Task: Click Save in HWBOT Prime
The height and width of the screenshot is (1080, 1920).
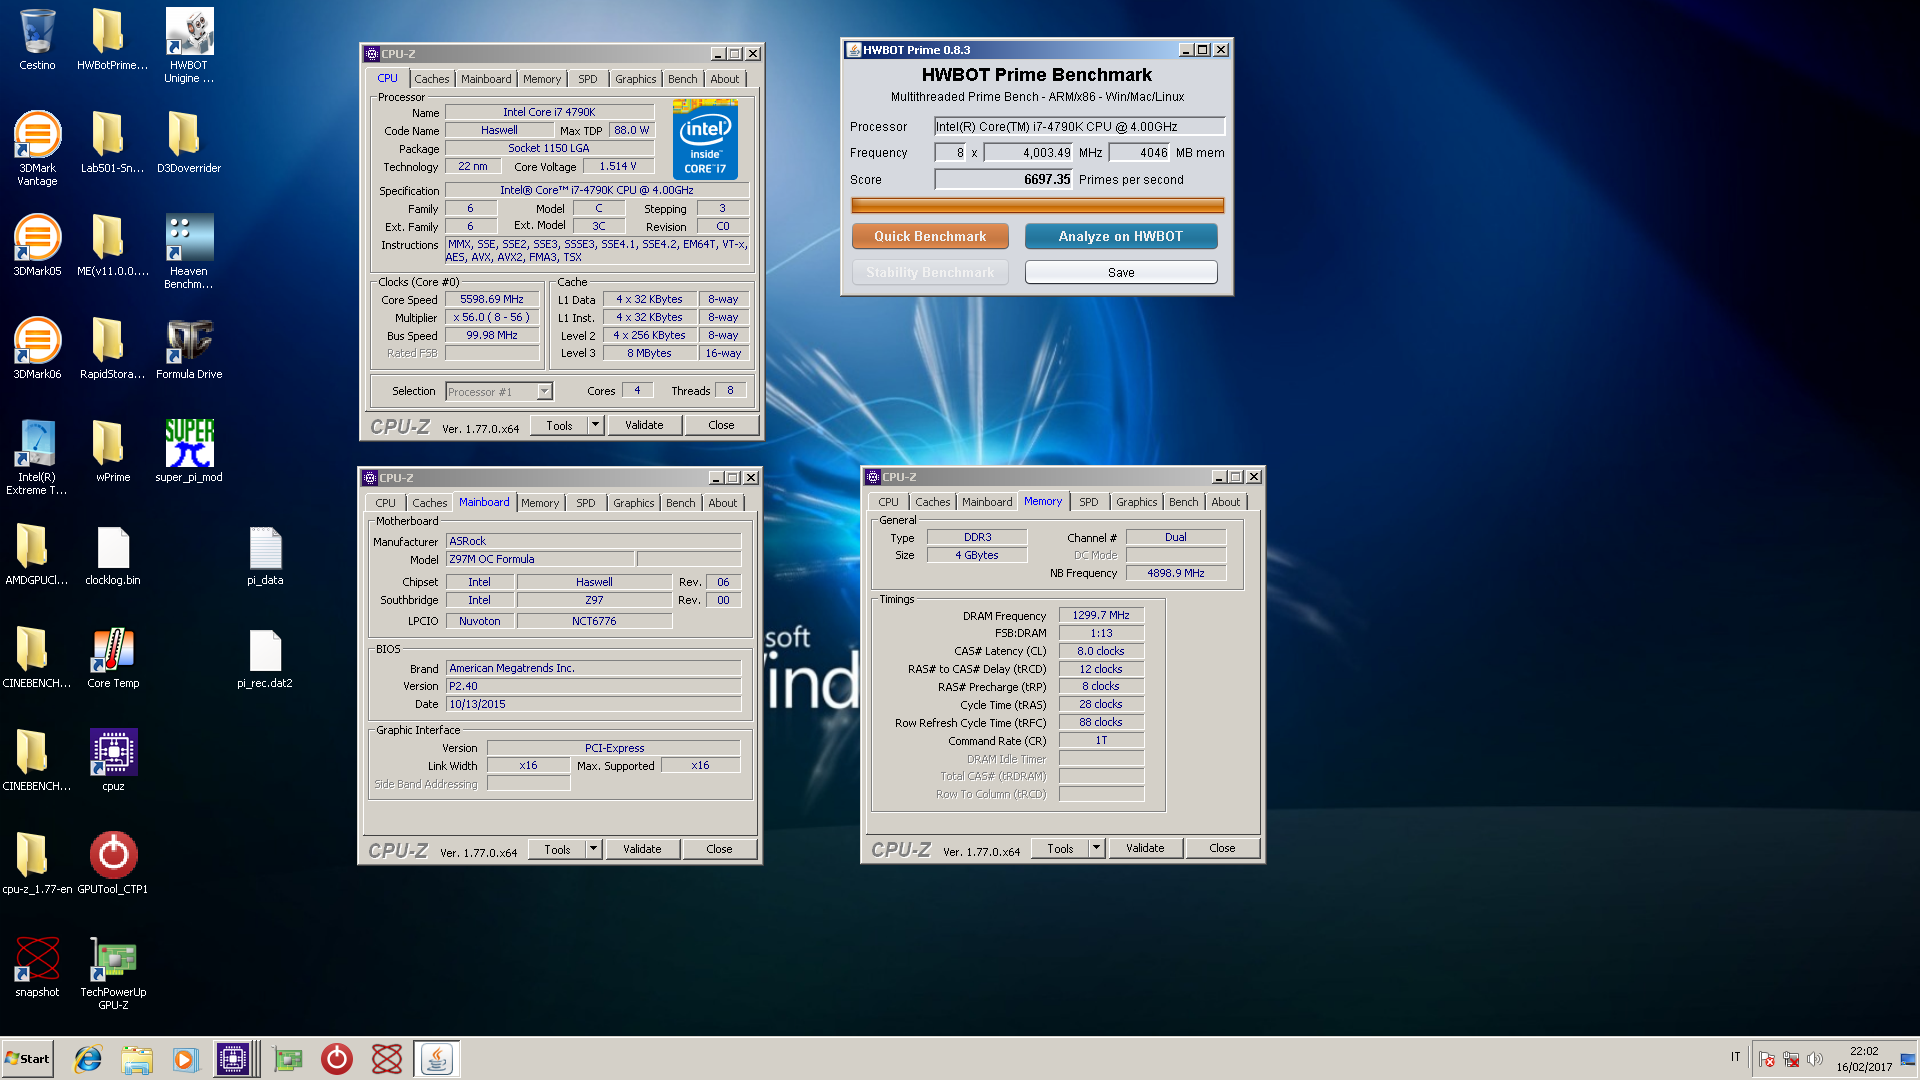Action: (1121, 272)
